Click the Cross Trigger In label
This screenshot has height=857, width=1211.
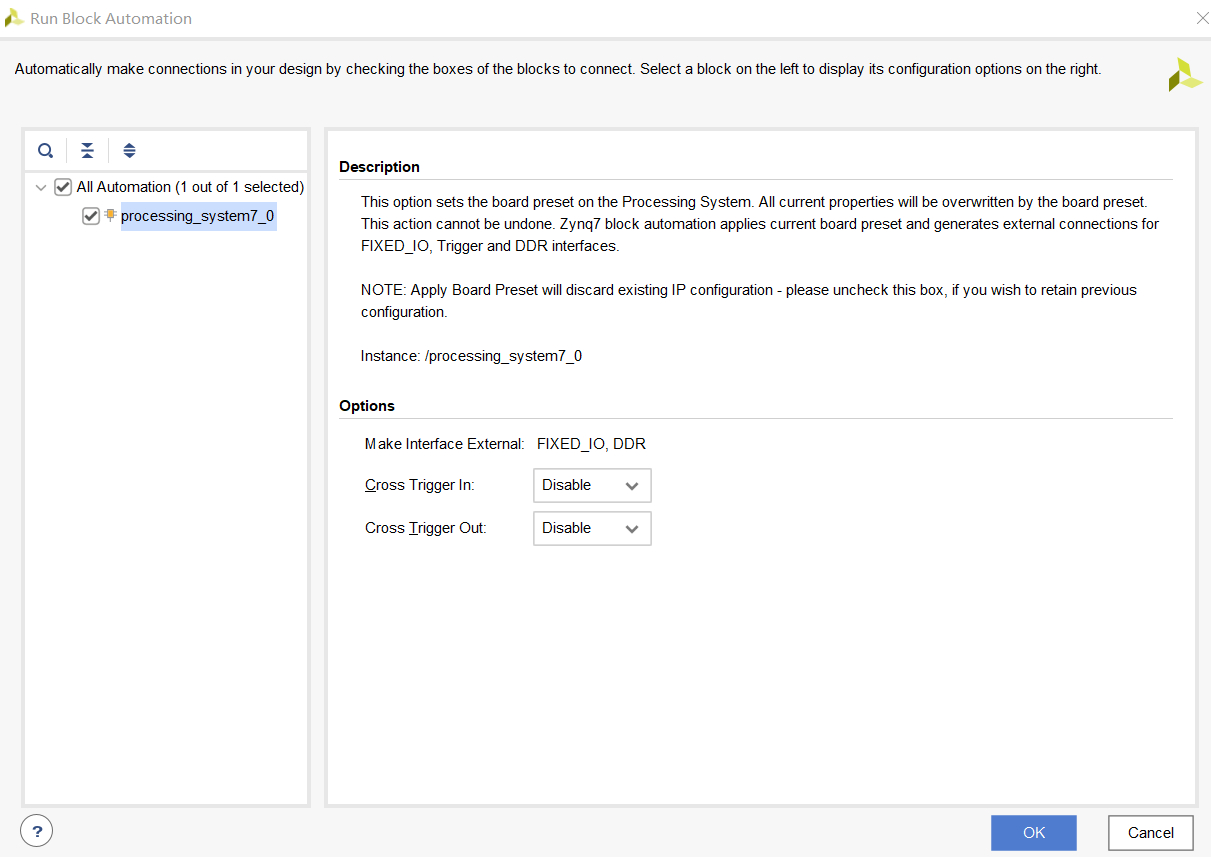pyautogui.click(x=419, y=485)
